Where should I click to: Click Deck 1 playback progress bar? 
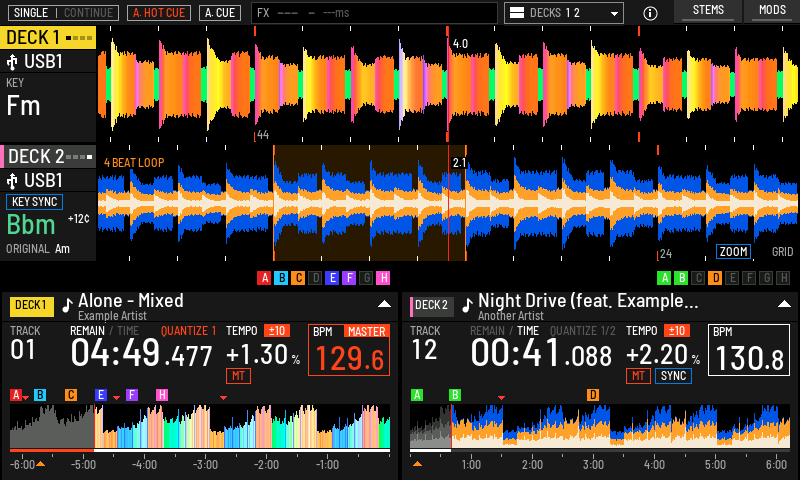200,450
